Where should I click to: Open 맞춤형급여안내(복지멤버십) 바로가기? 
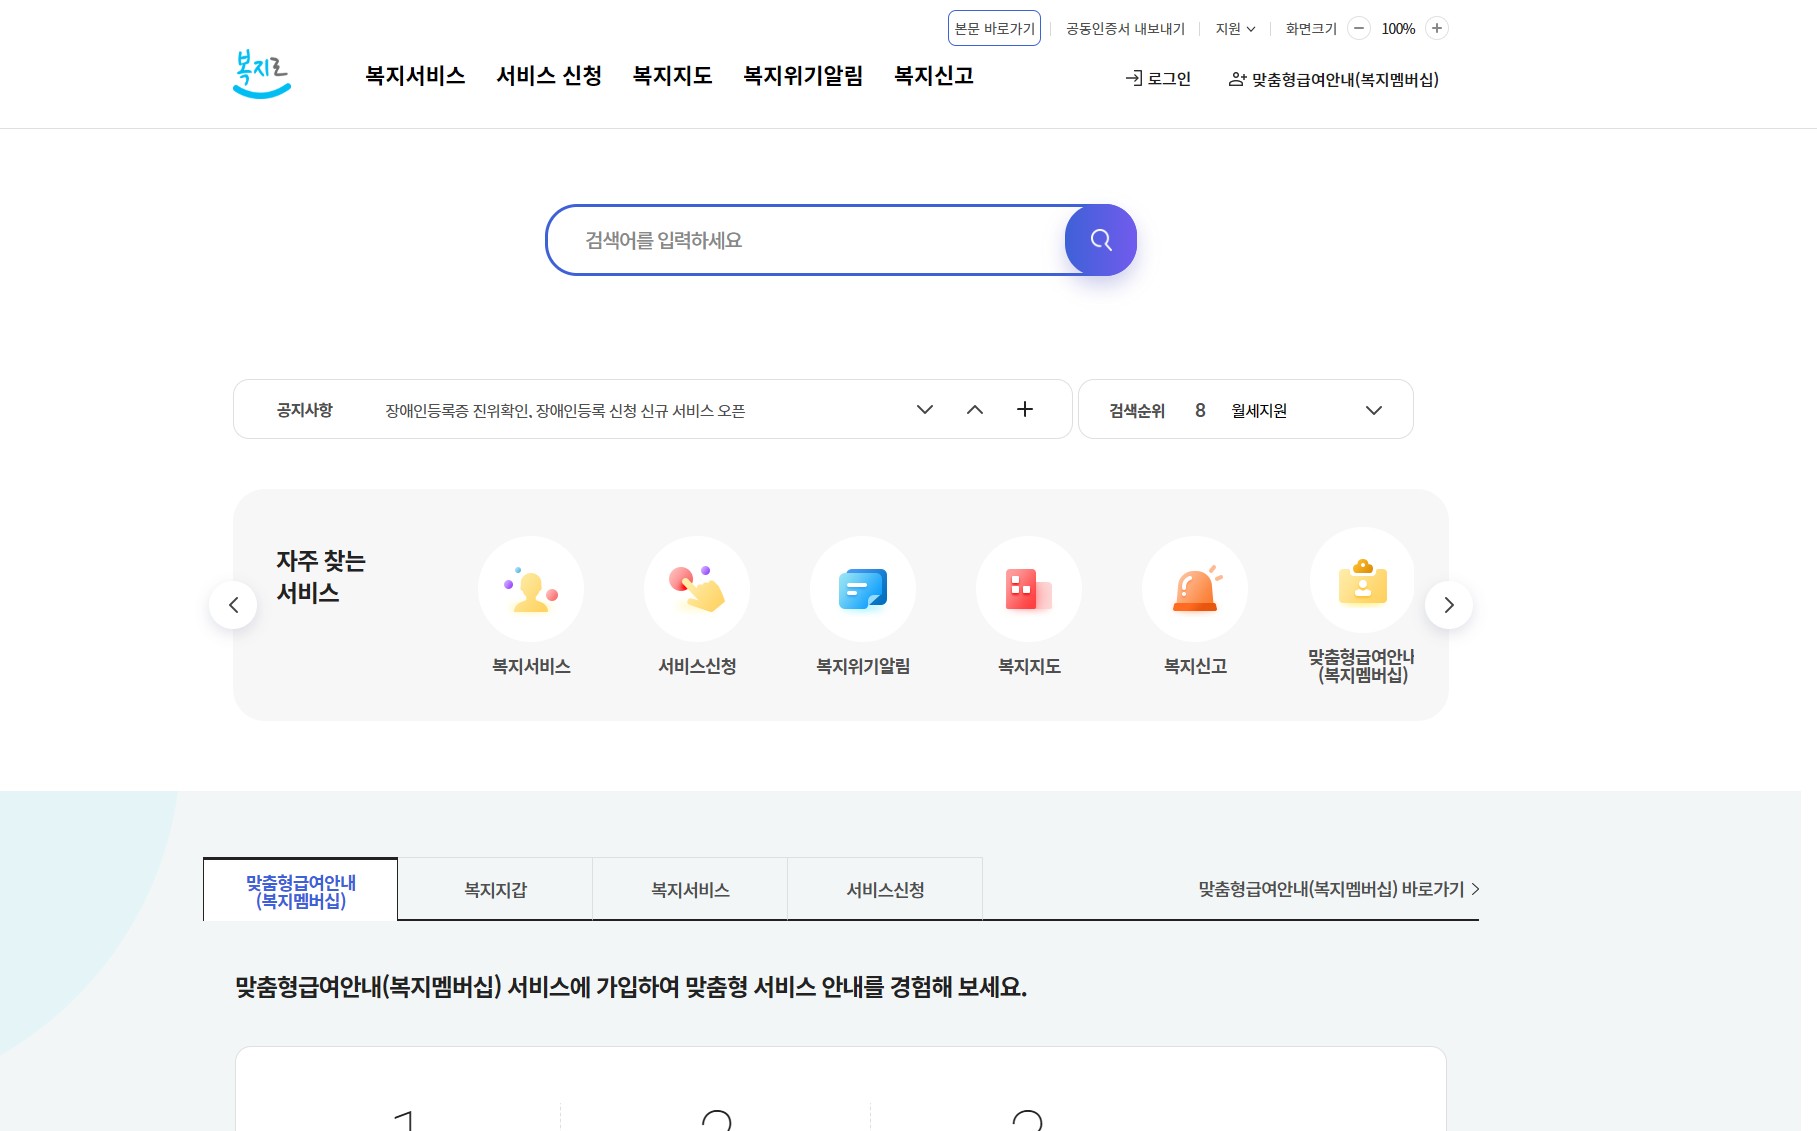[x=1334, y=889]
